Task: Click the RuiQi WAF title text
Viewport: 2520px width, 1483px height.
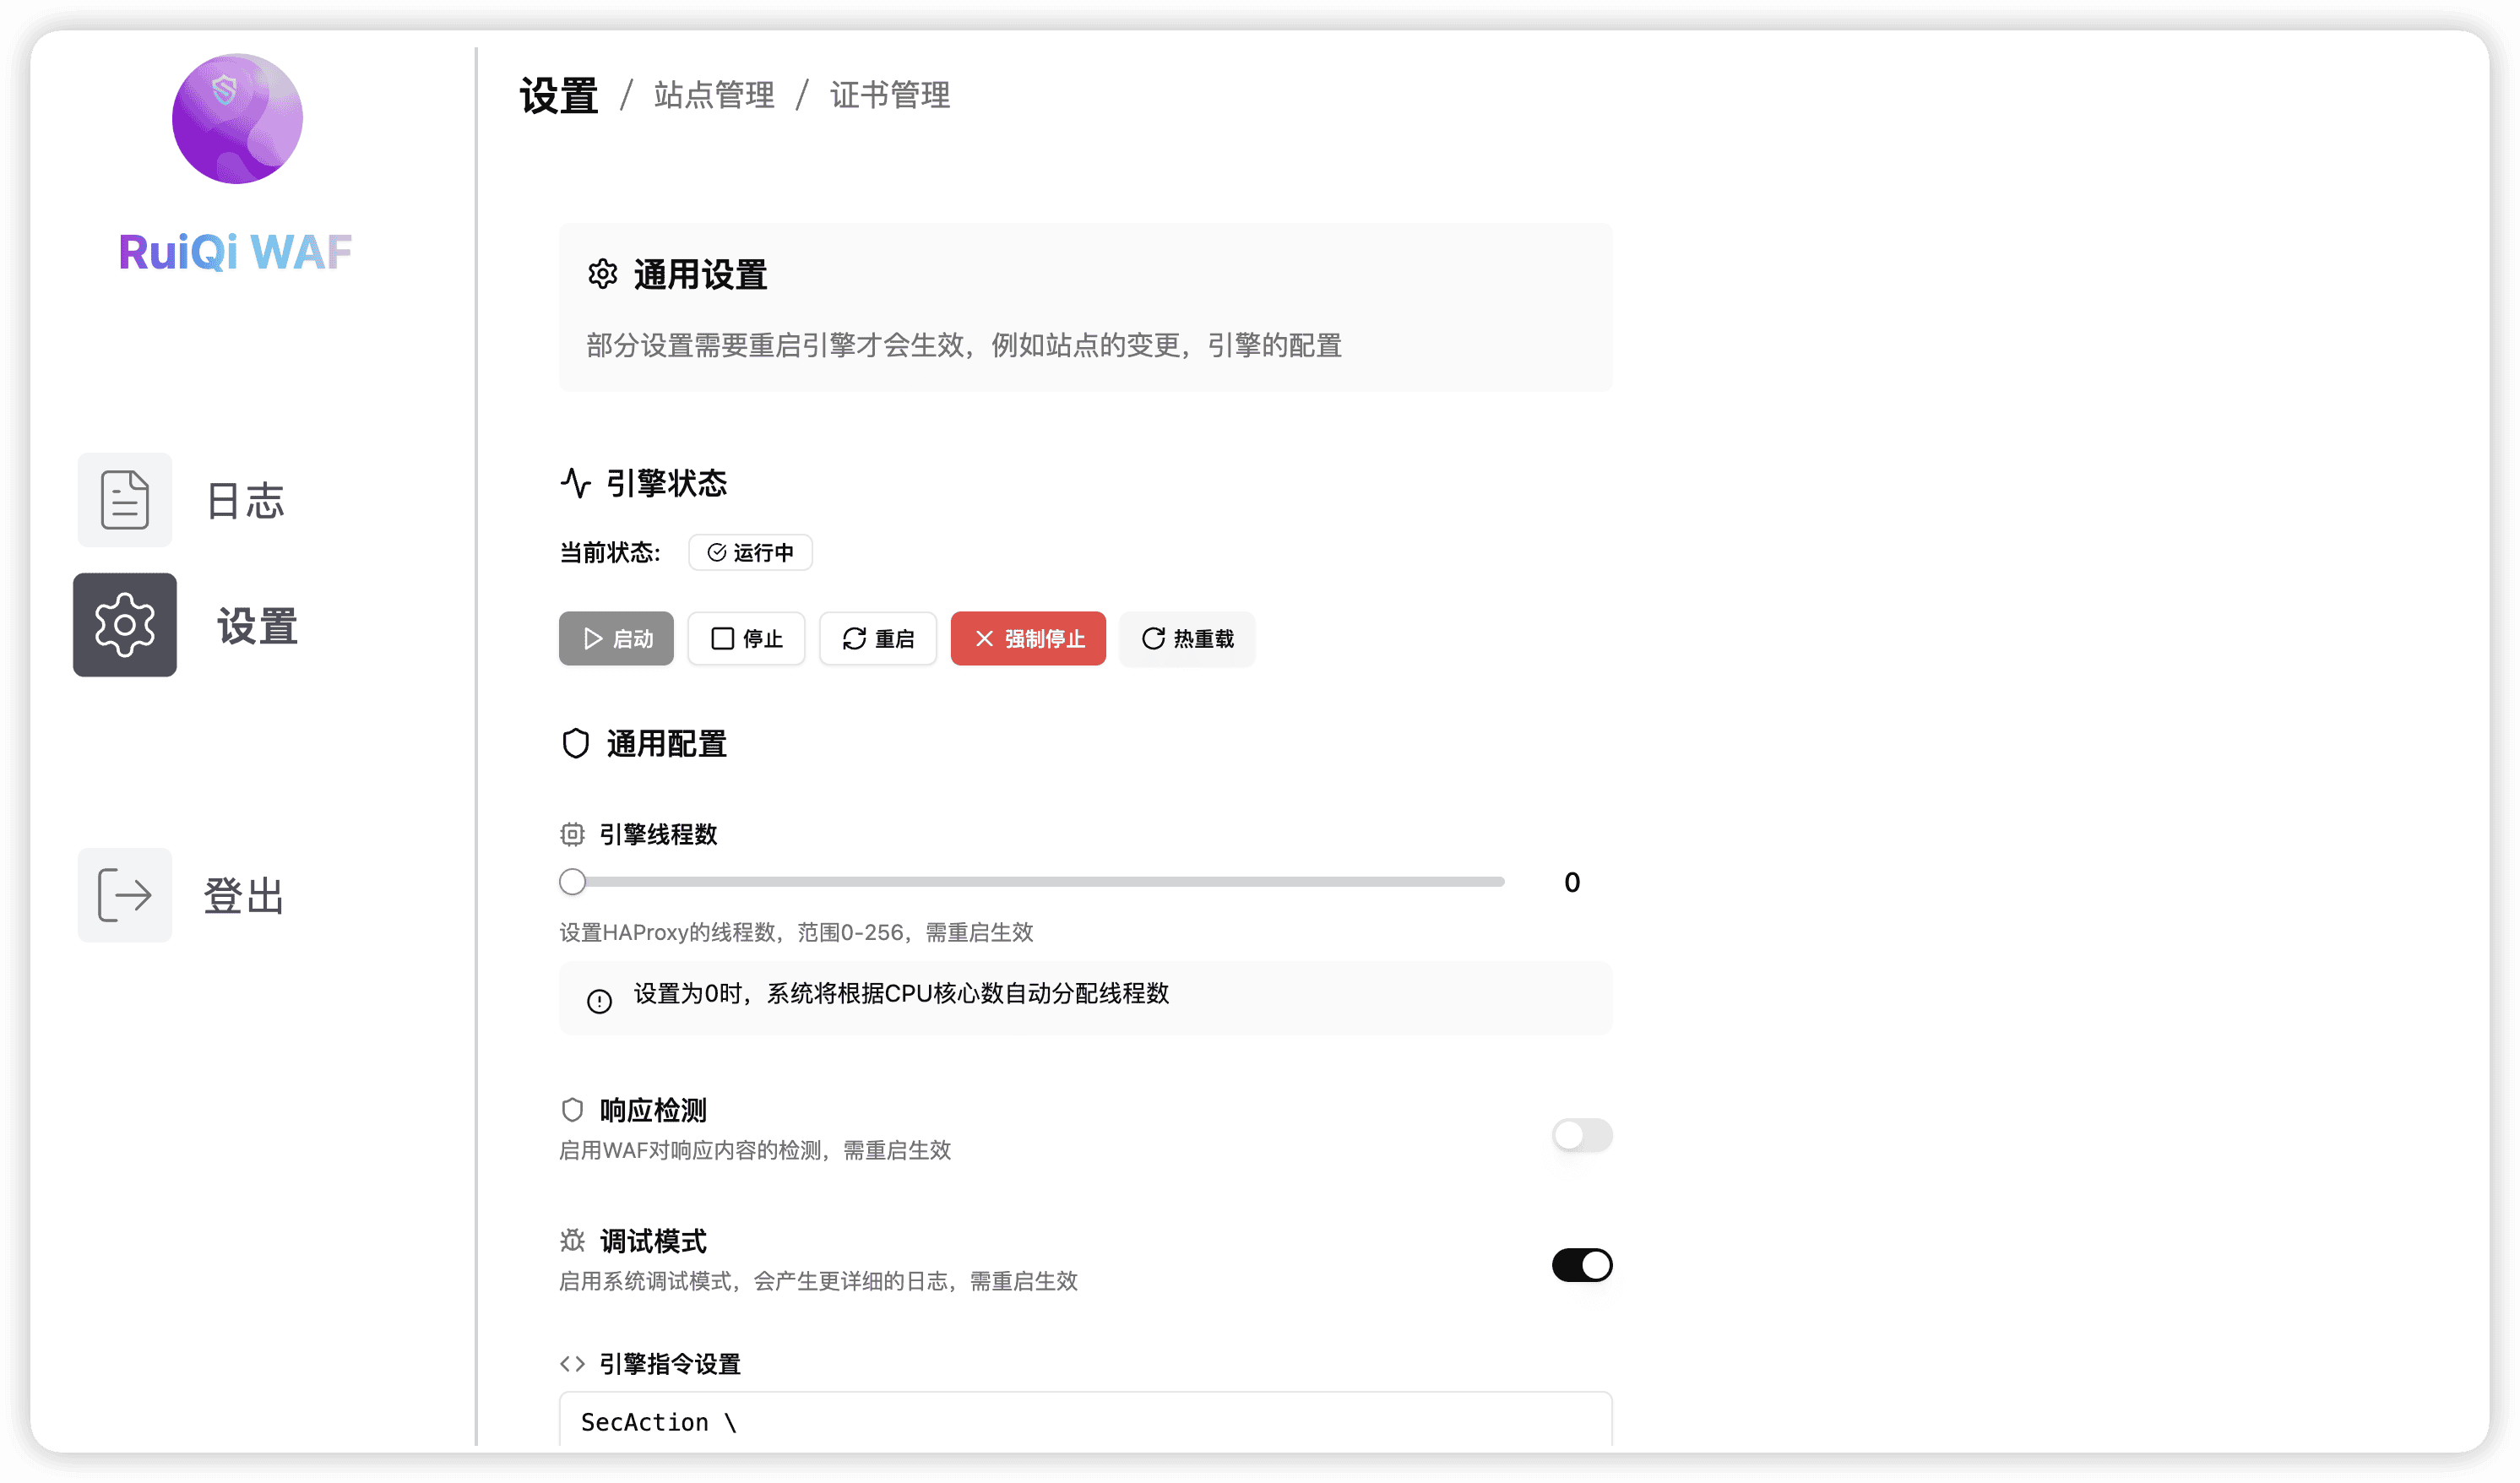Action: click(235, 252)
